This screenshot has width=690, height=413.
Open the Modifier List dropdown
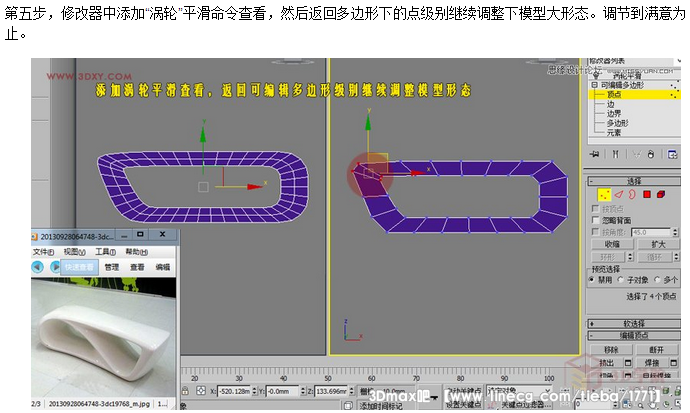pos(634,61)
